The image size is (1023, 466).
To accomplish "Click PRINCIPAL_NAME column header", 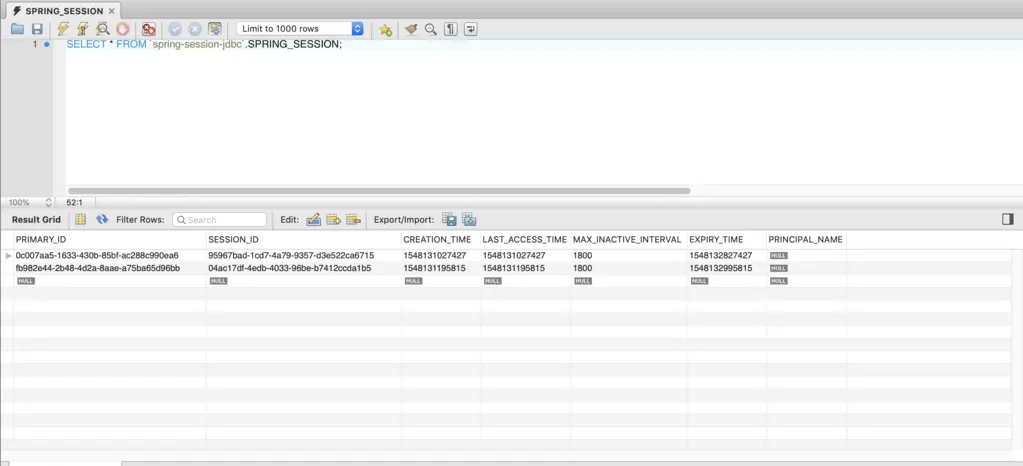I will click(806, 240).
